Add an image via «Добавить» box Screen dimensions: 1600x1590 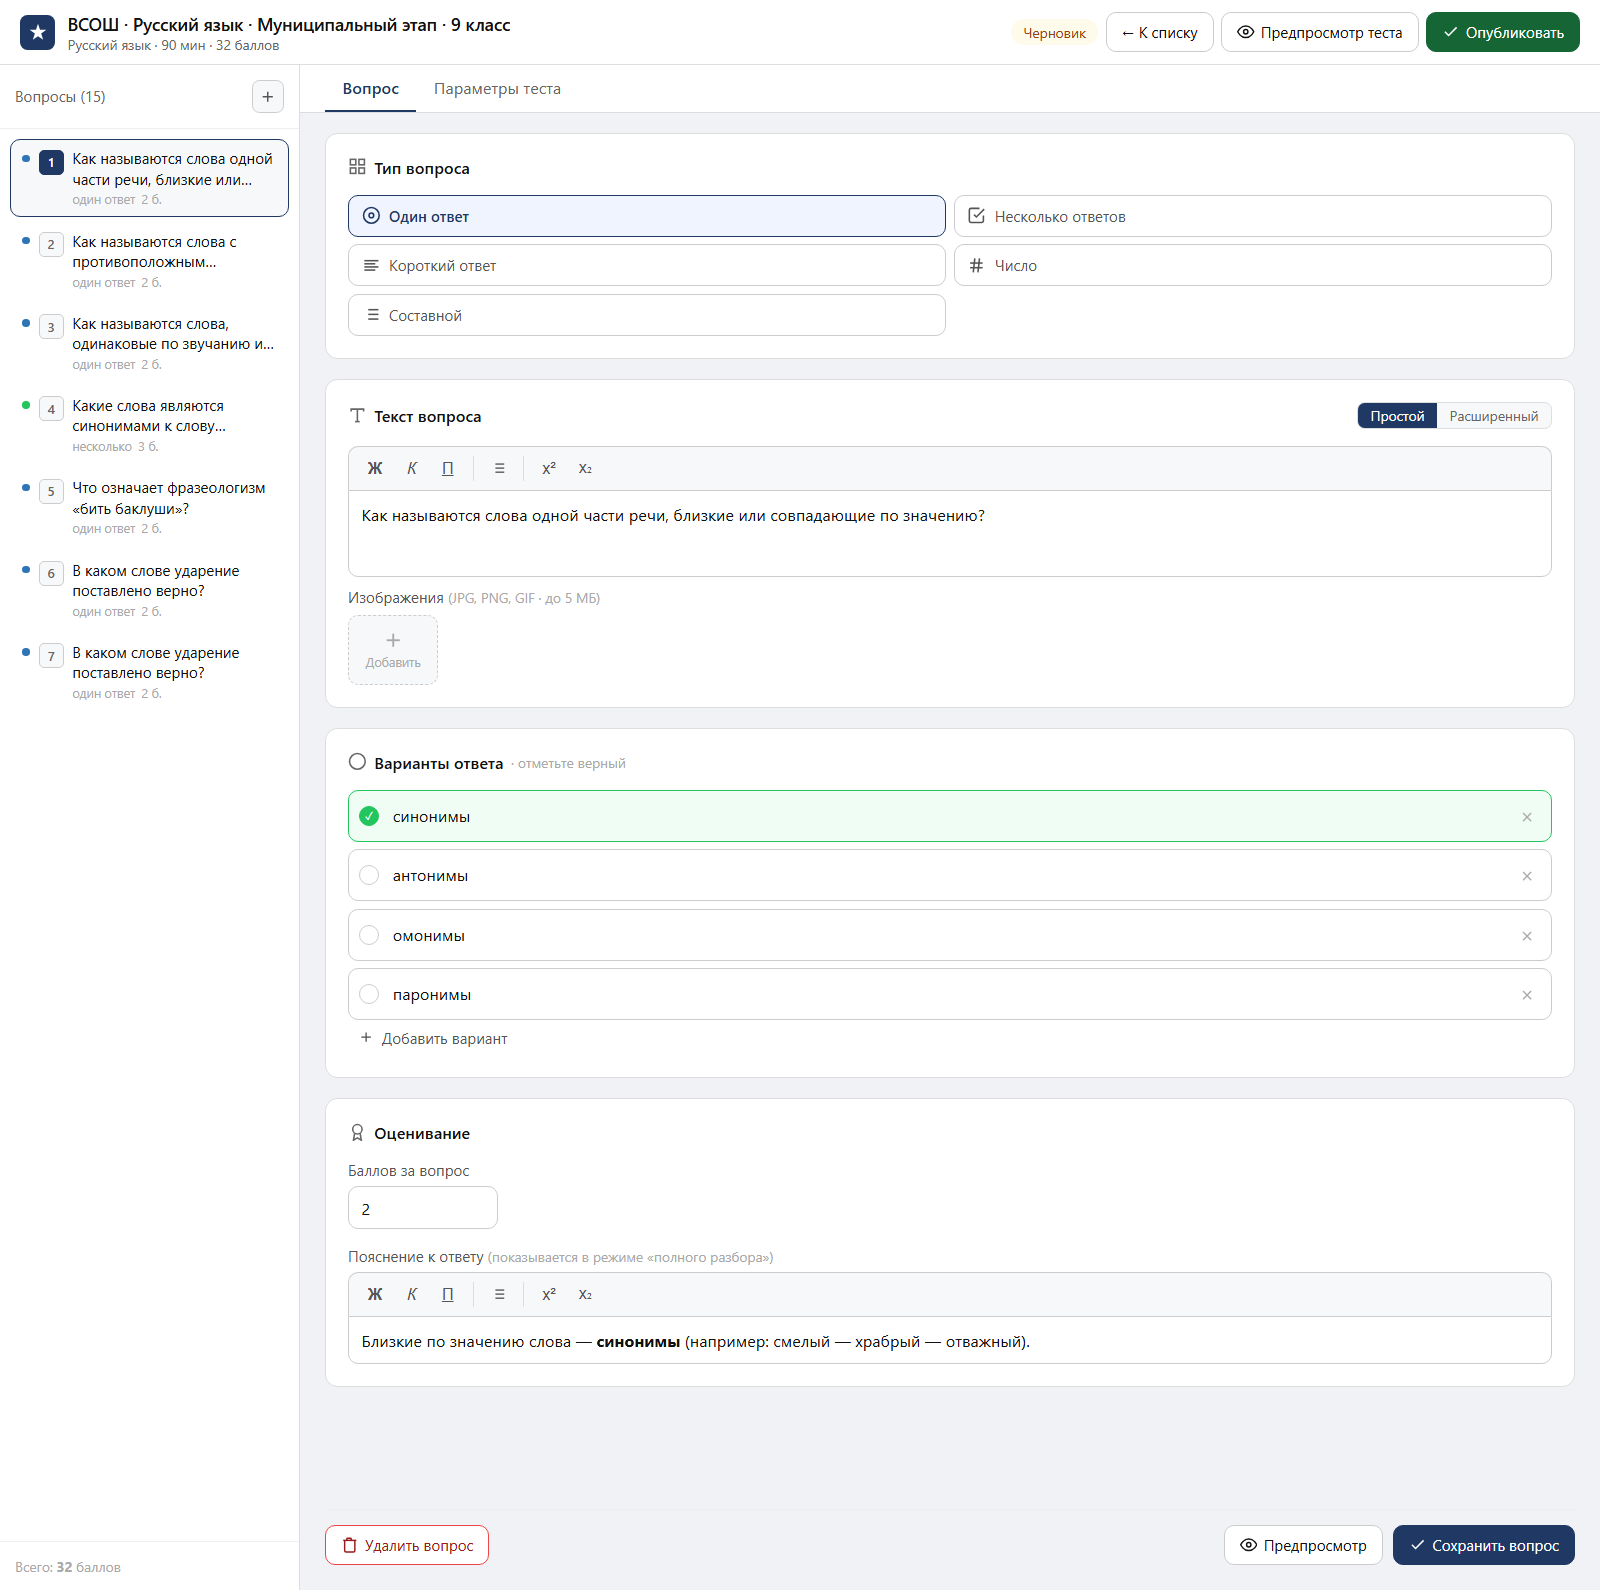[x=393, y=650]
